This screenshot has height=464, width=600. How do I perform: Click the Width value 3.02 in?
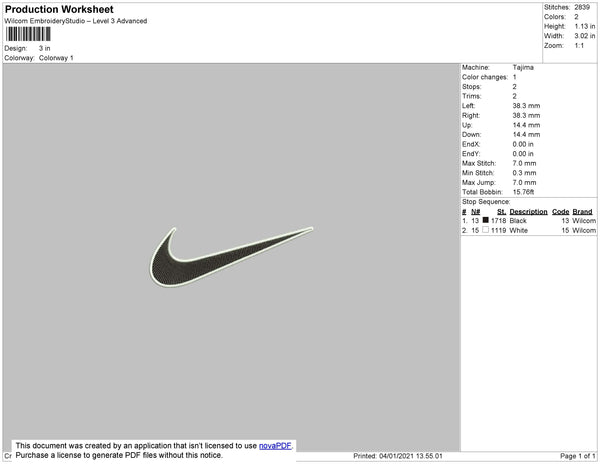coord(585,36)
